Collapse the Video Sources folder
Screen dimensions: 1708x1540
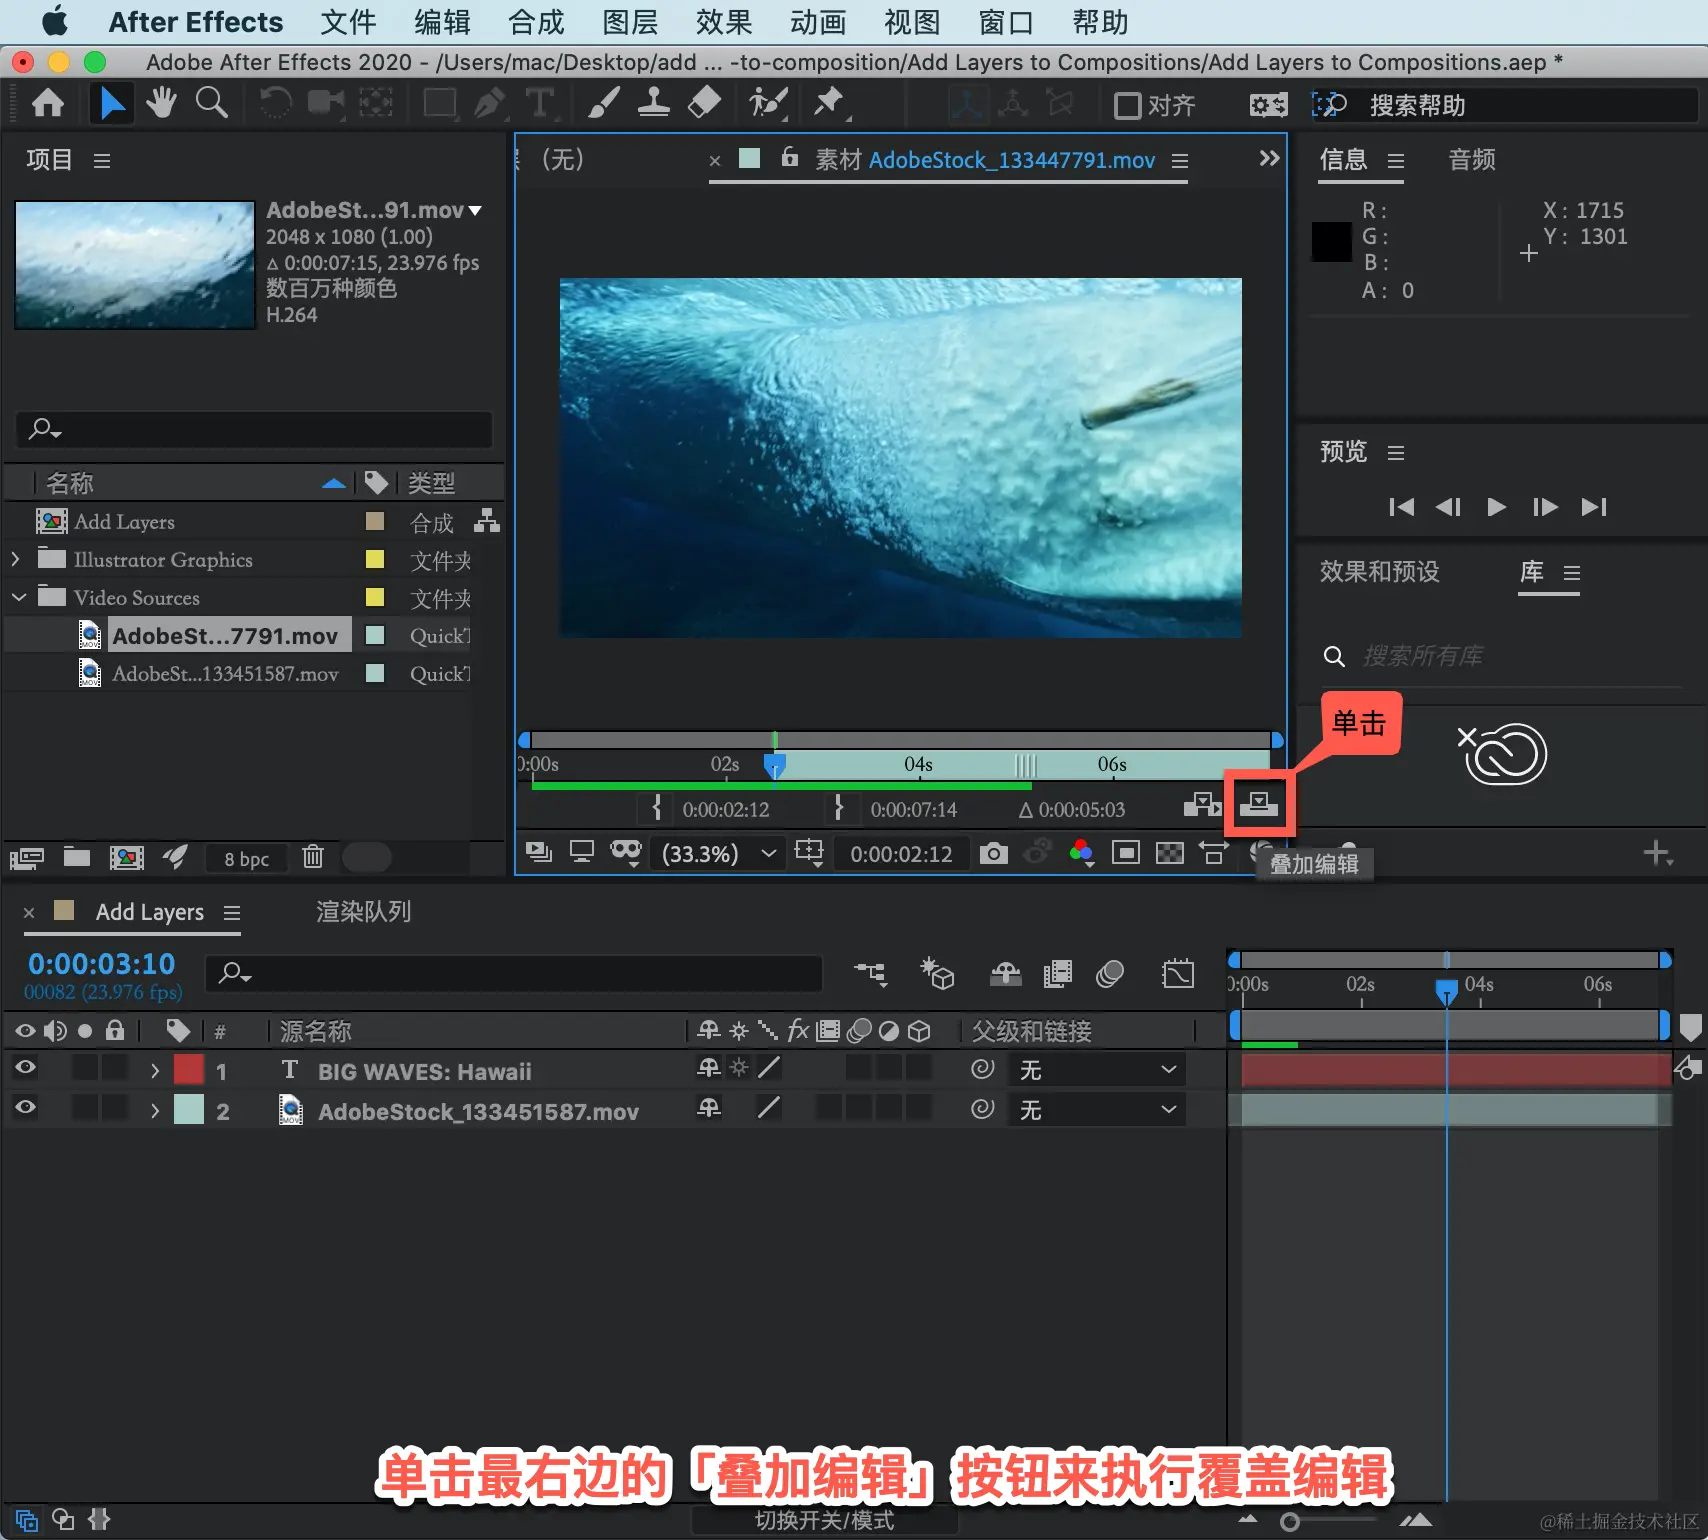point(18,597)
